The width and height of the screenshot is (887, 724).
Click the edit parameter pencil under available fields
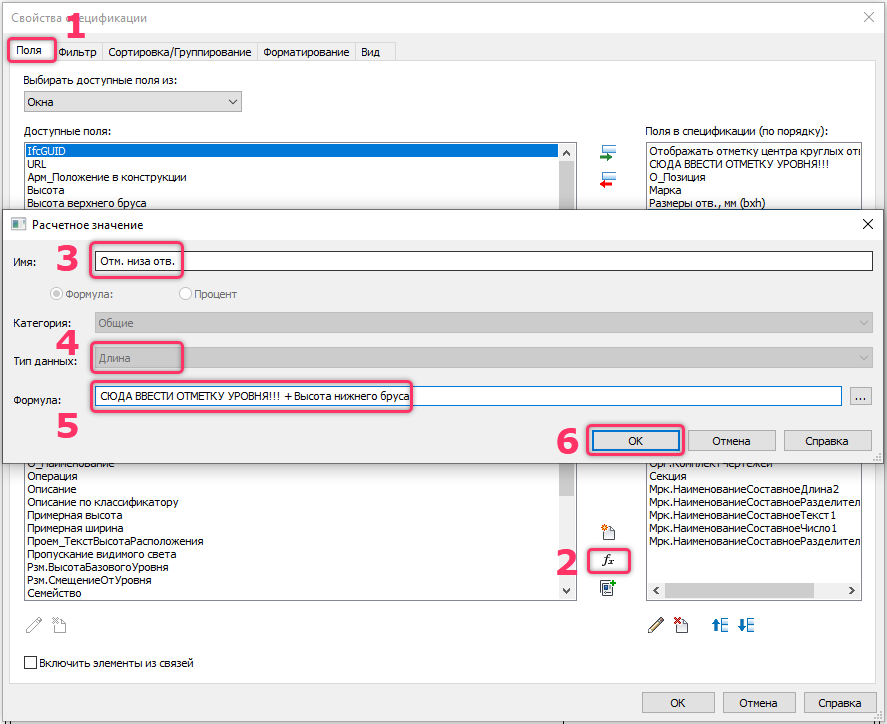point(34,625)
